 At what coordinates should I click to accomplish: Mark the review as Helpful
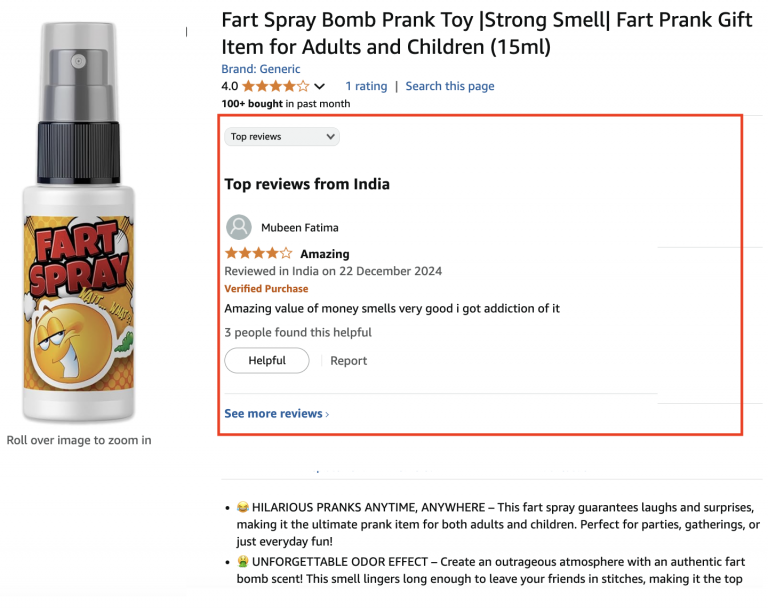coord(266,360)
